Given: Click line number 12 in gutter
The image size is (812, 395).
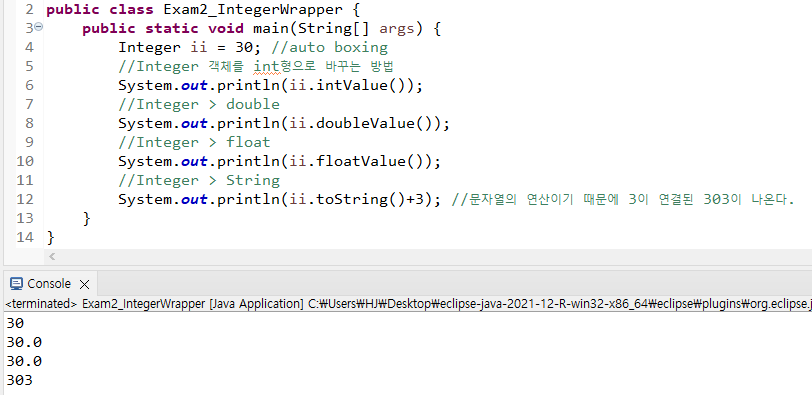Looking at the screenshot, I should coord(24,199).
